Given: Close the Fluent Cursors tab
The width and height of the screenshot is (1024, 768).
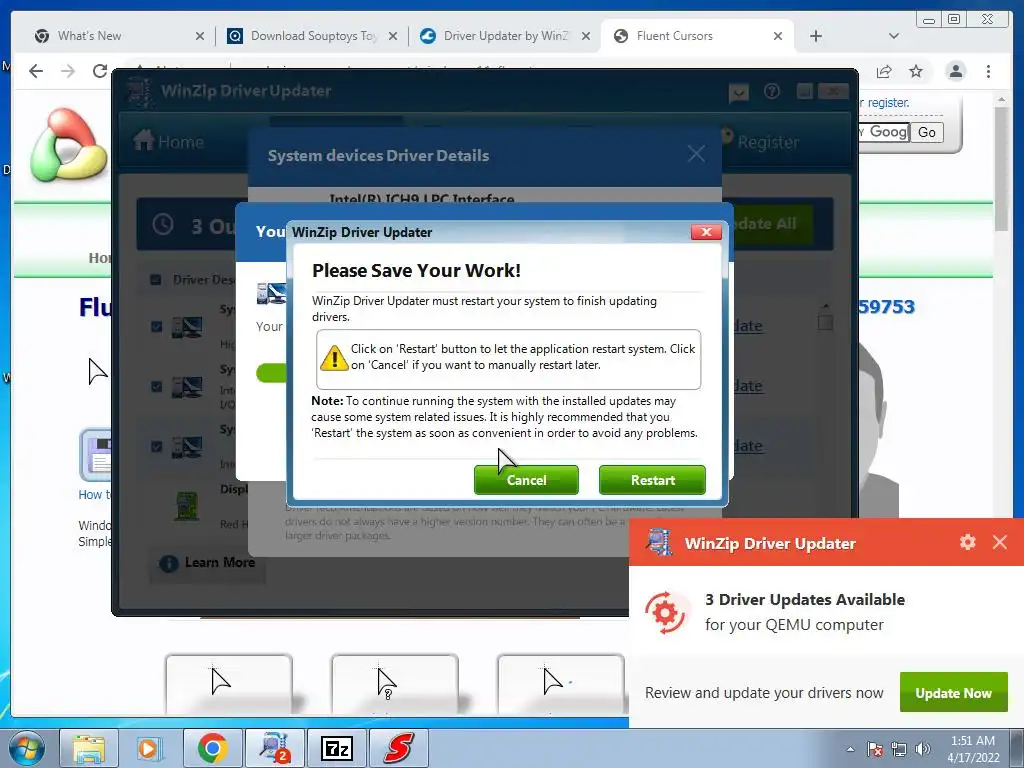Looking at the screenshot, I should 778,36.
